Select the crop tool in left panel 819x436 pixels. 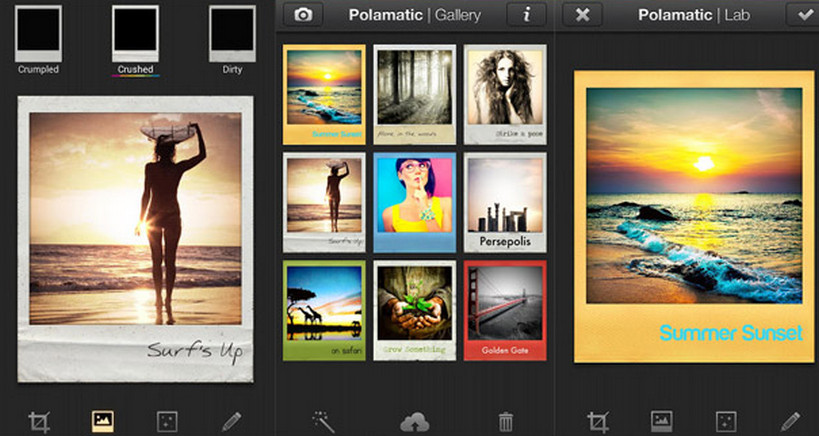40,421
